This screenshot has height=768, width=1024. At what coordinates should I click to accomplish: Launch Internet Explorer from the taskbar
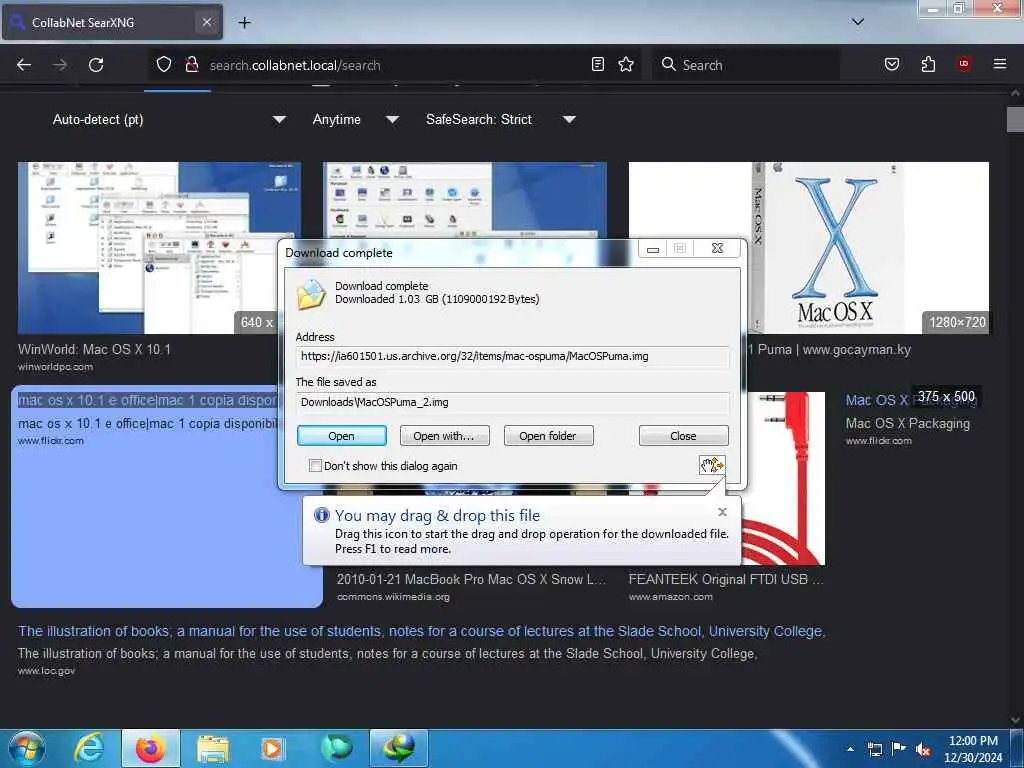click(x=89, y=748)
